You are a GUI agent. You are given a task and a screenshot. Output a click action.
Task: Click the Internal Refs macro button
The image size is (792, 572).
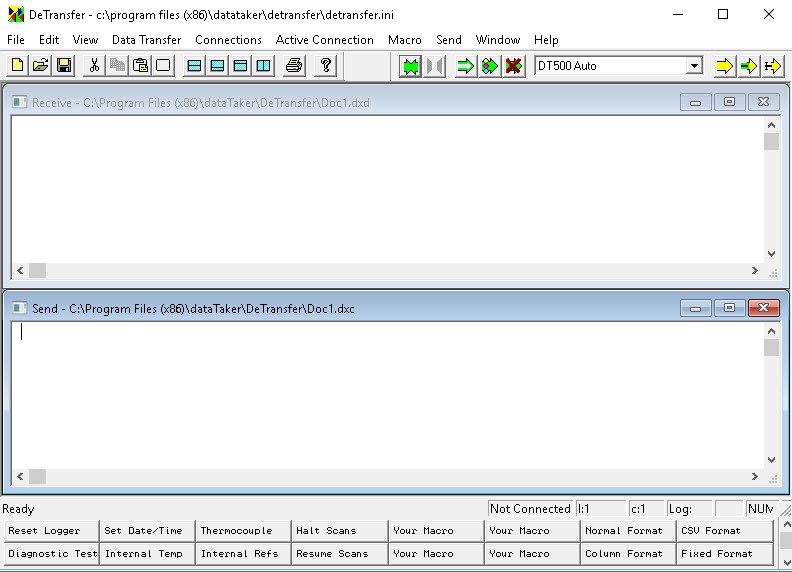click(243, 554)
